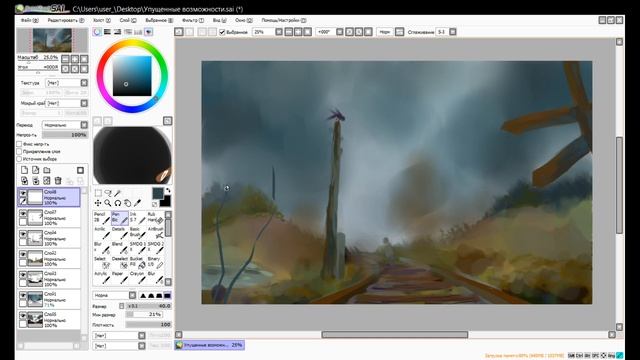
Task: Delete the current layer with trash icon
Action: point(58,180)
